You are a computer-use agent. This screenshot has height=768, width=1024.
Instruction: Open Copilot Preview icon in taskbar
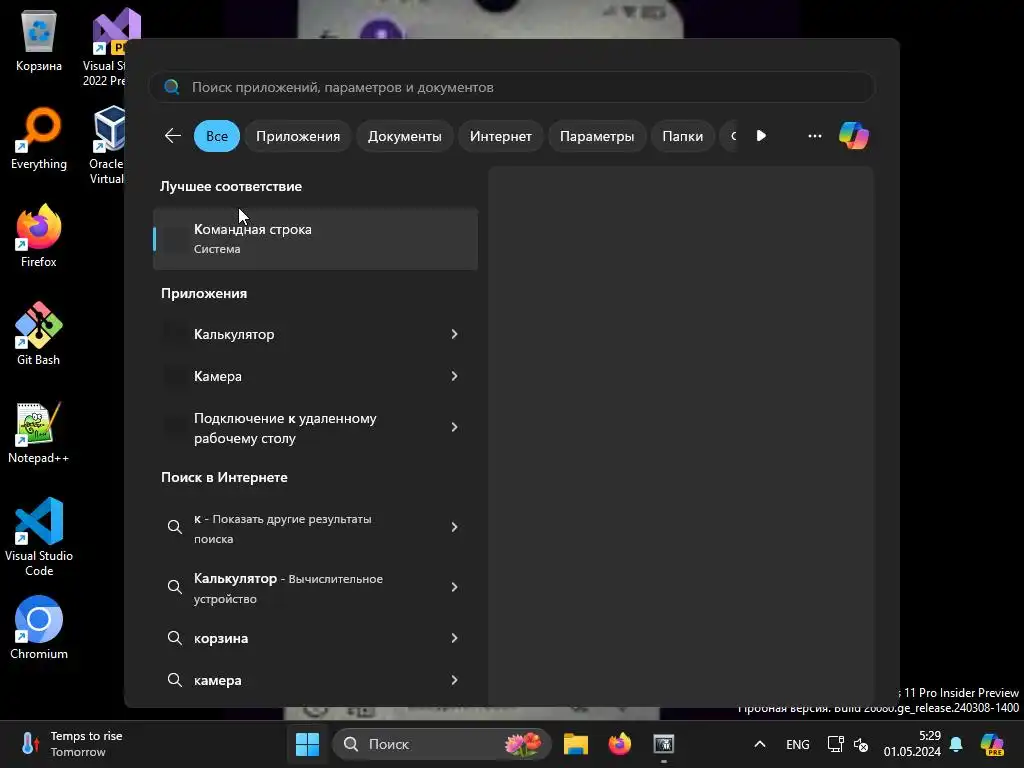992,744
